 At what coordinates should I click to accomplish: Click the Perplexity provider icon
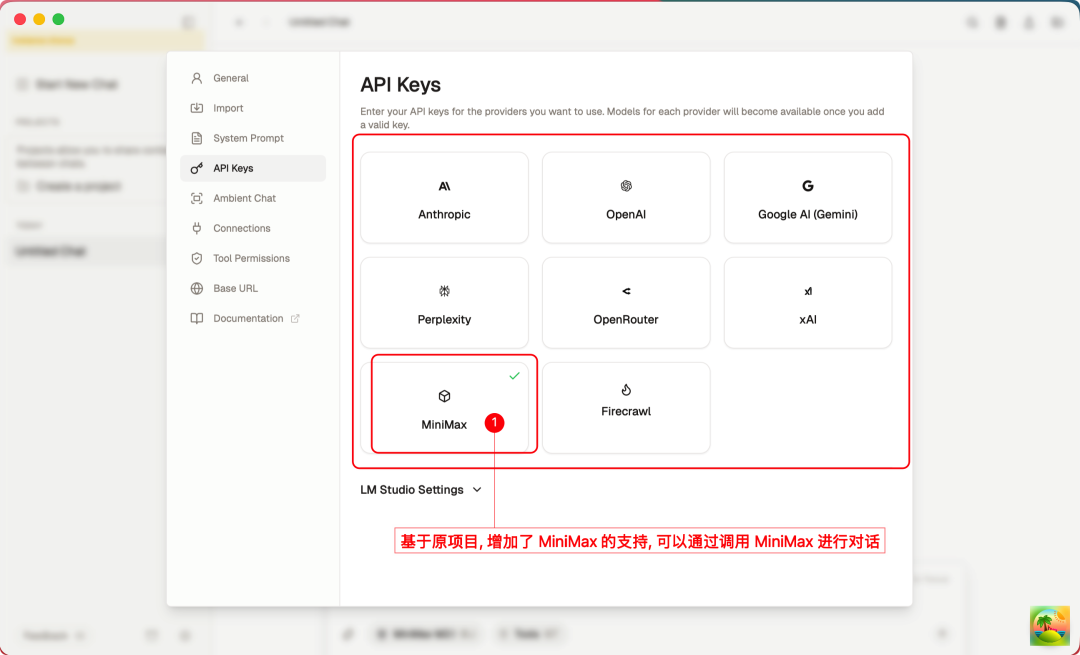(444, 291)
